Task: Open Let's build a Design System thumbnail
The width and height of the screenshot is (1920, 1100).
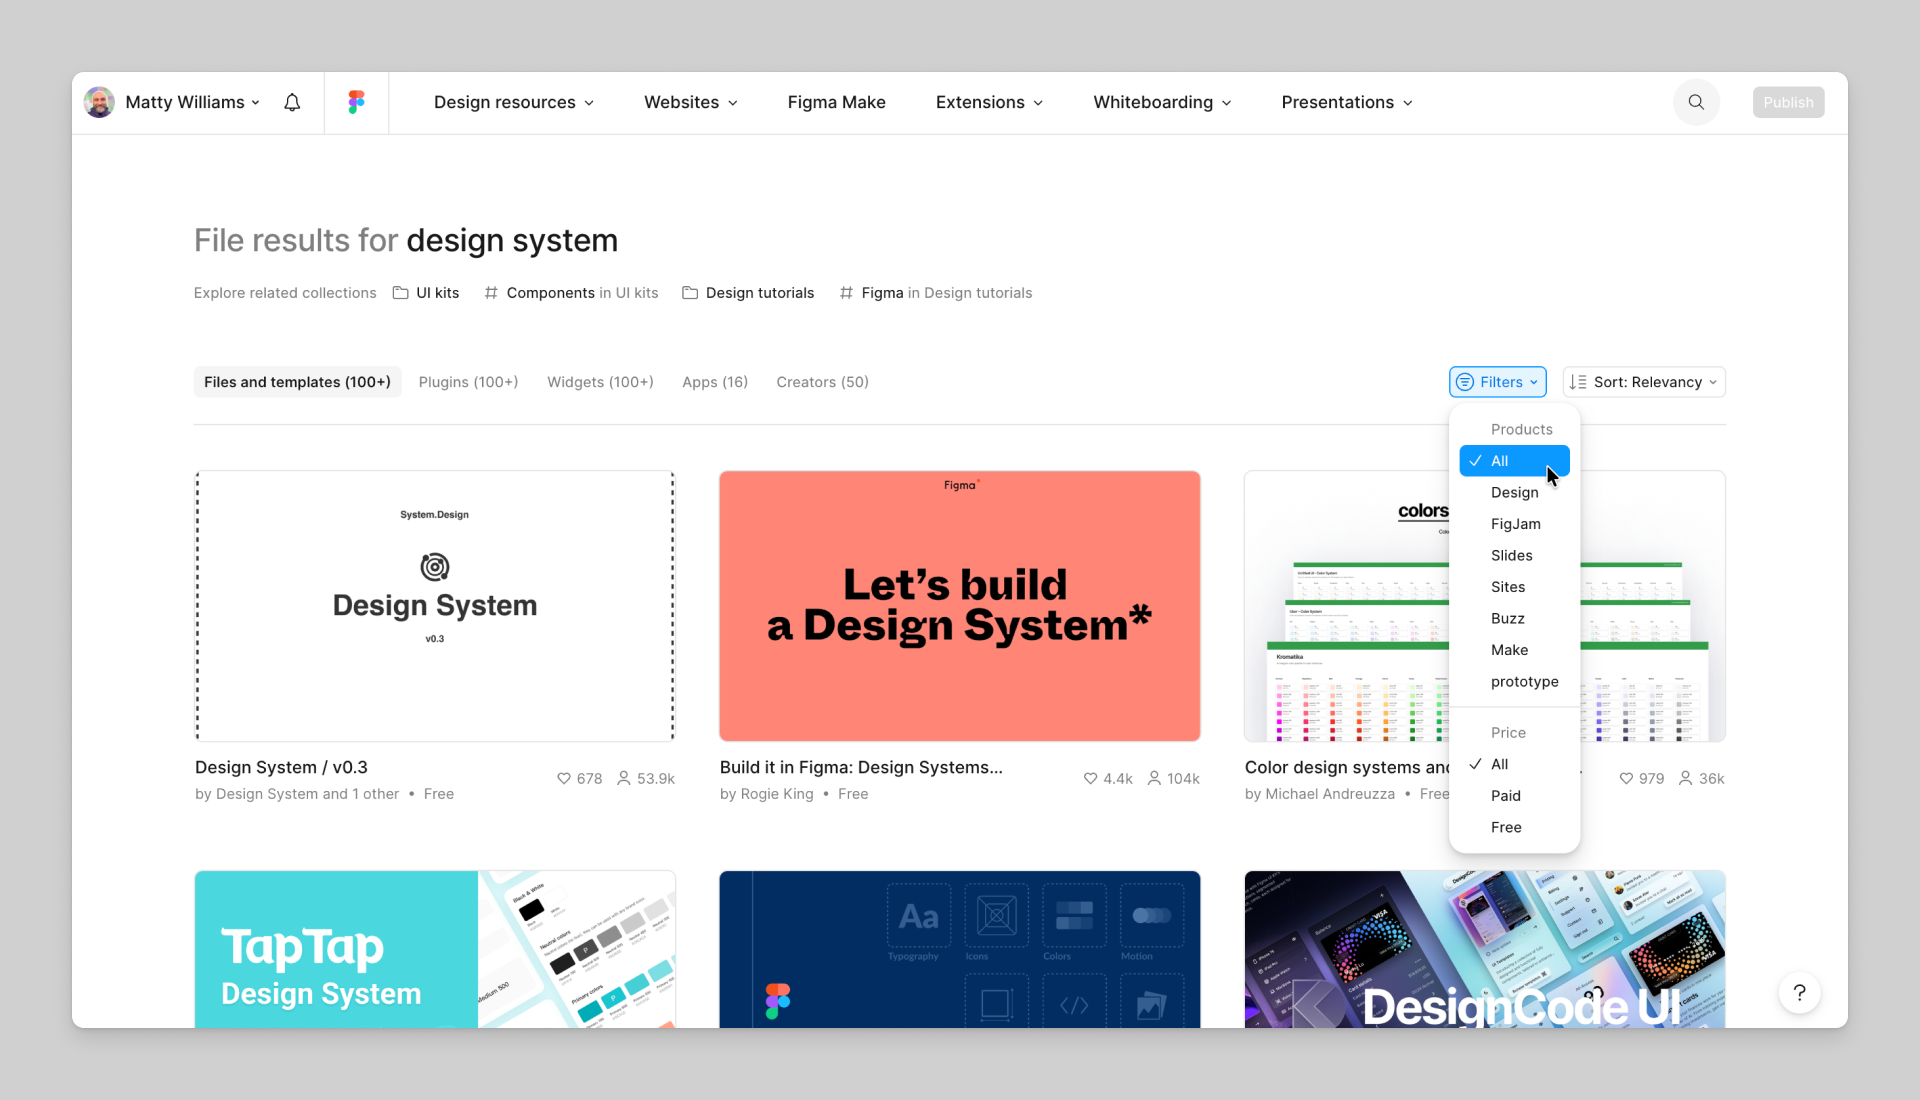Action: [959, 606]
